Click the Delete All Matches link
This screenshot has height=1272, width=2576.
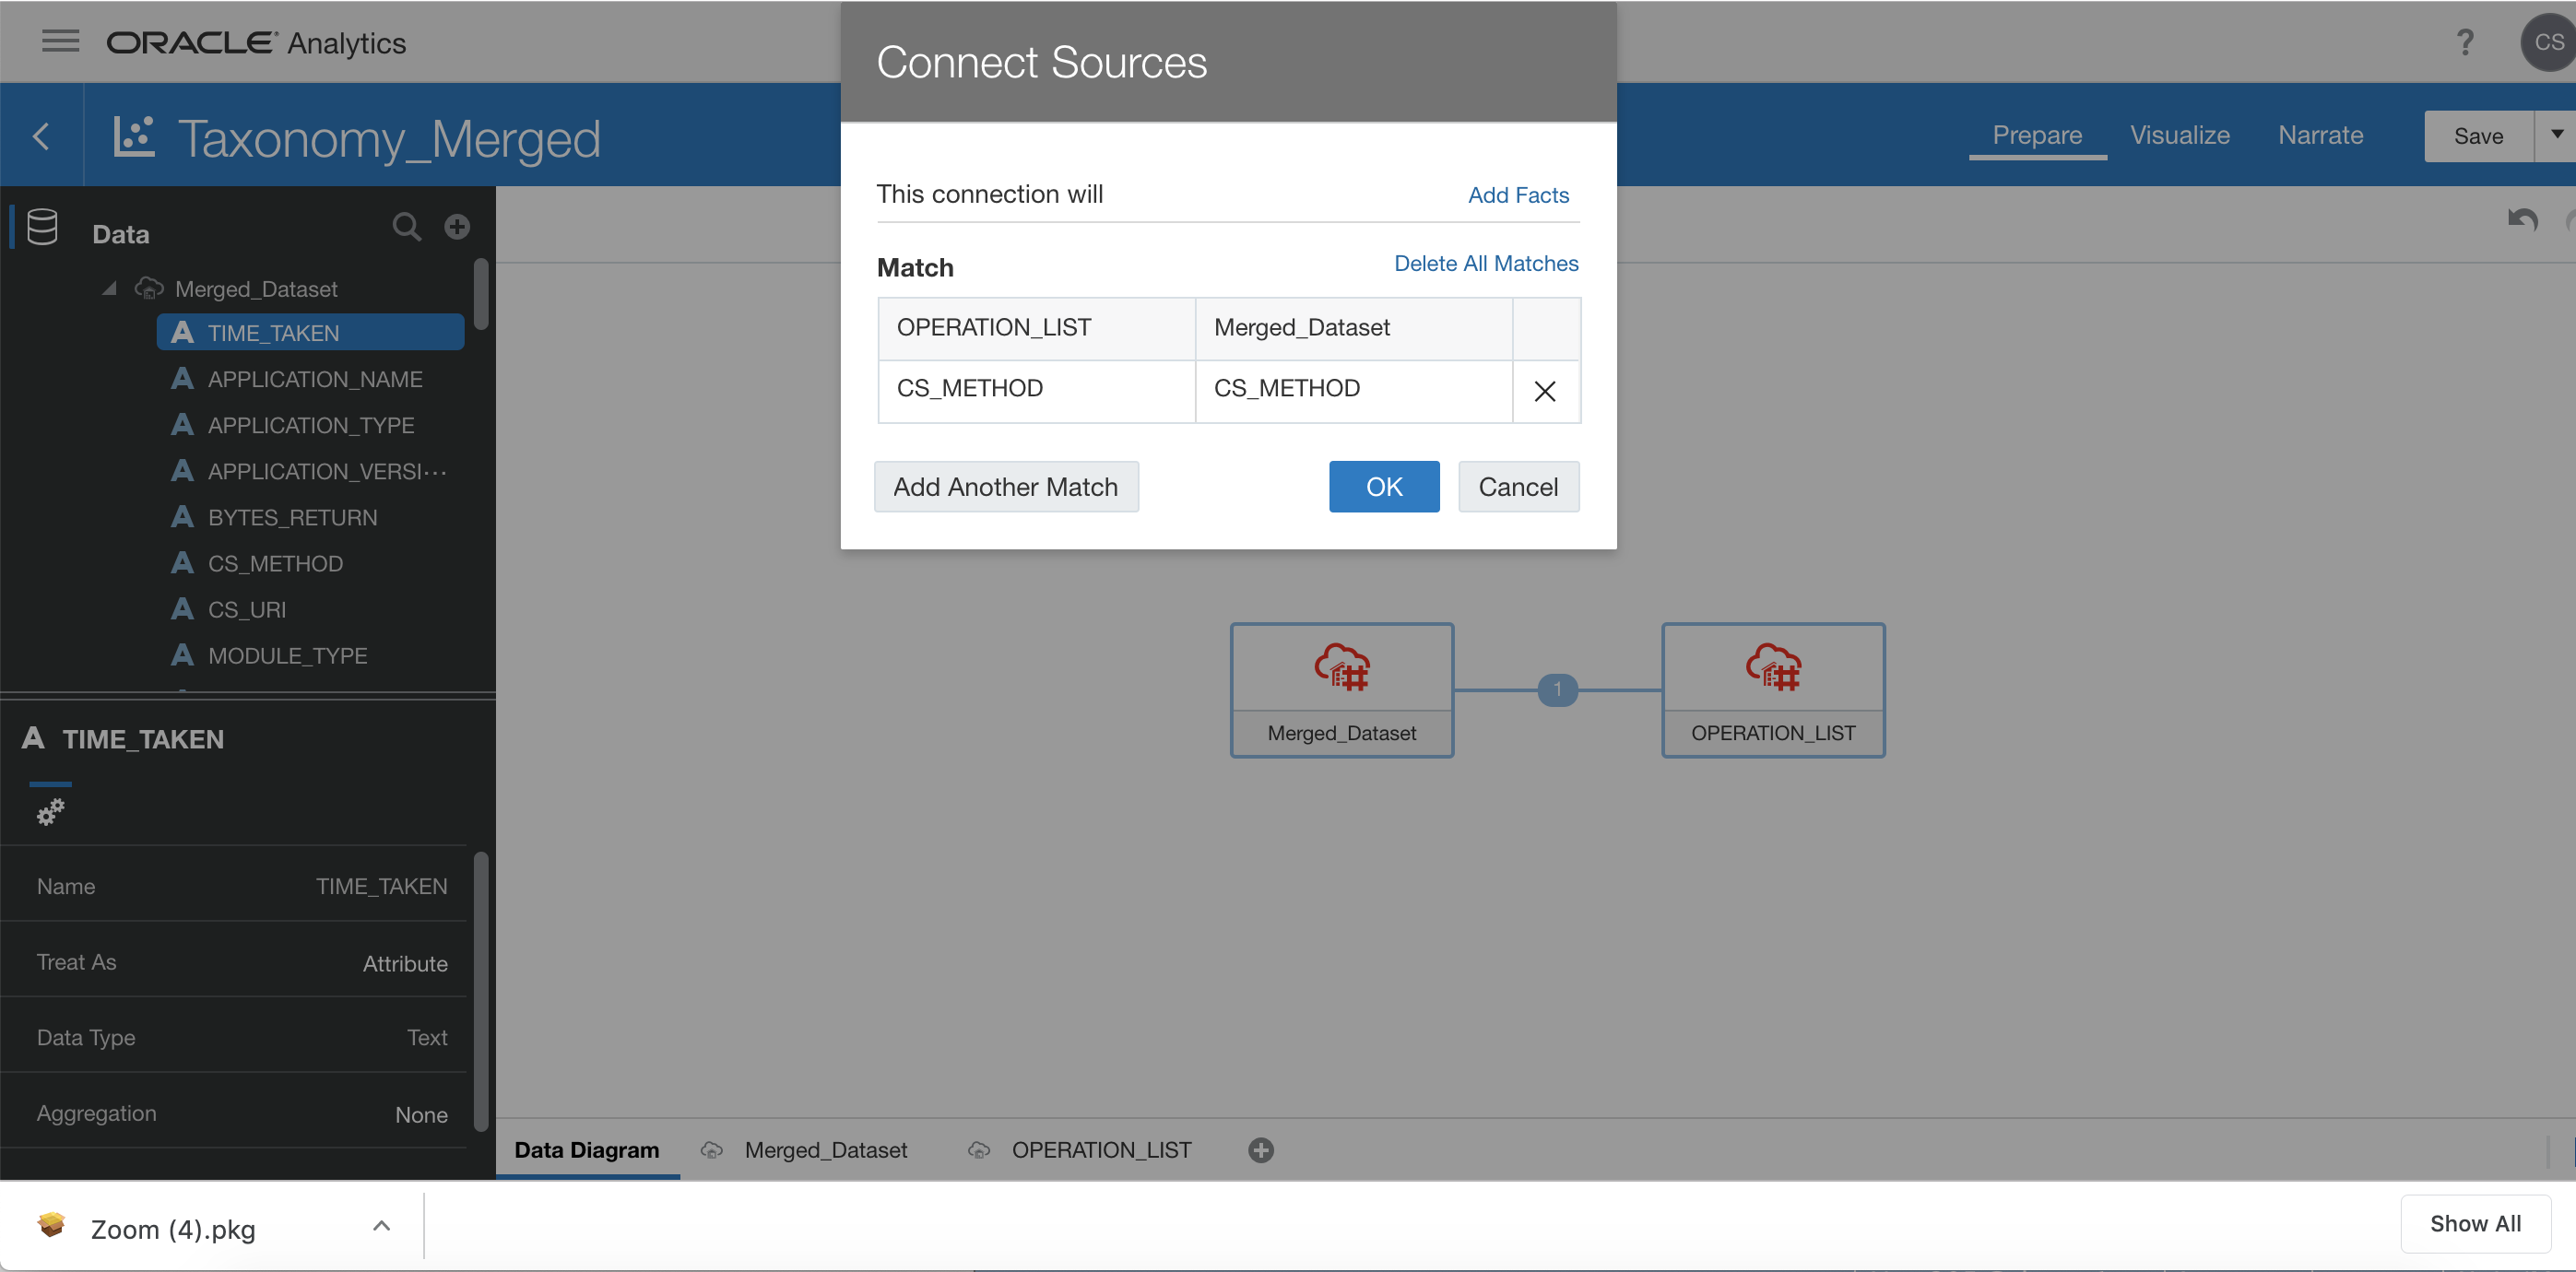pyautogui.click(x=1485, y=263)
